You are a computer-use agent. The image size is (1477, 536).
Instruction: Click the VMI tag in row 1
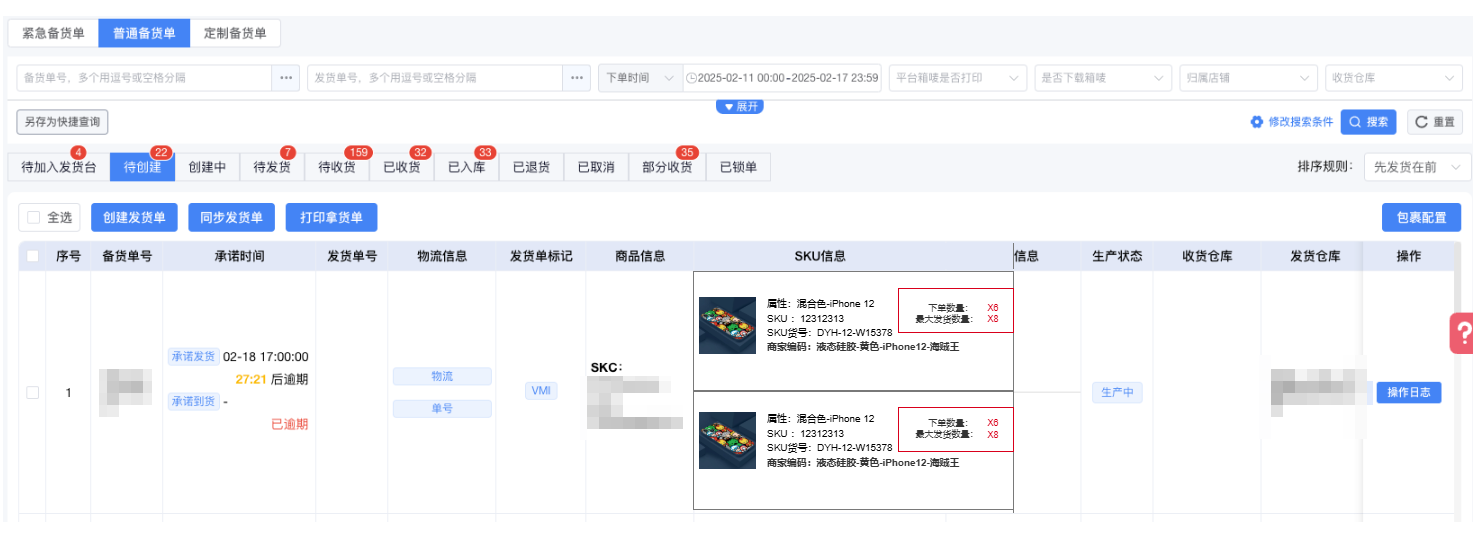(x=541, y=391)
